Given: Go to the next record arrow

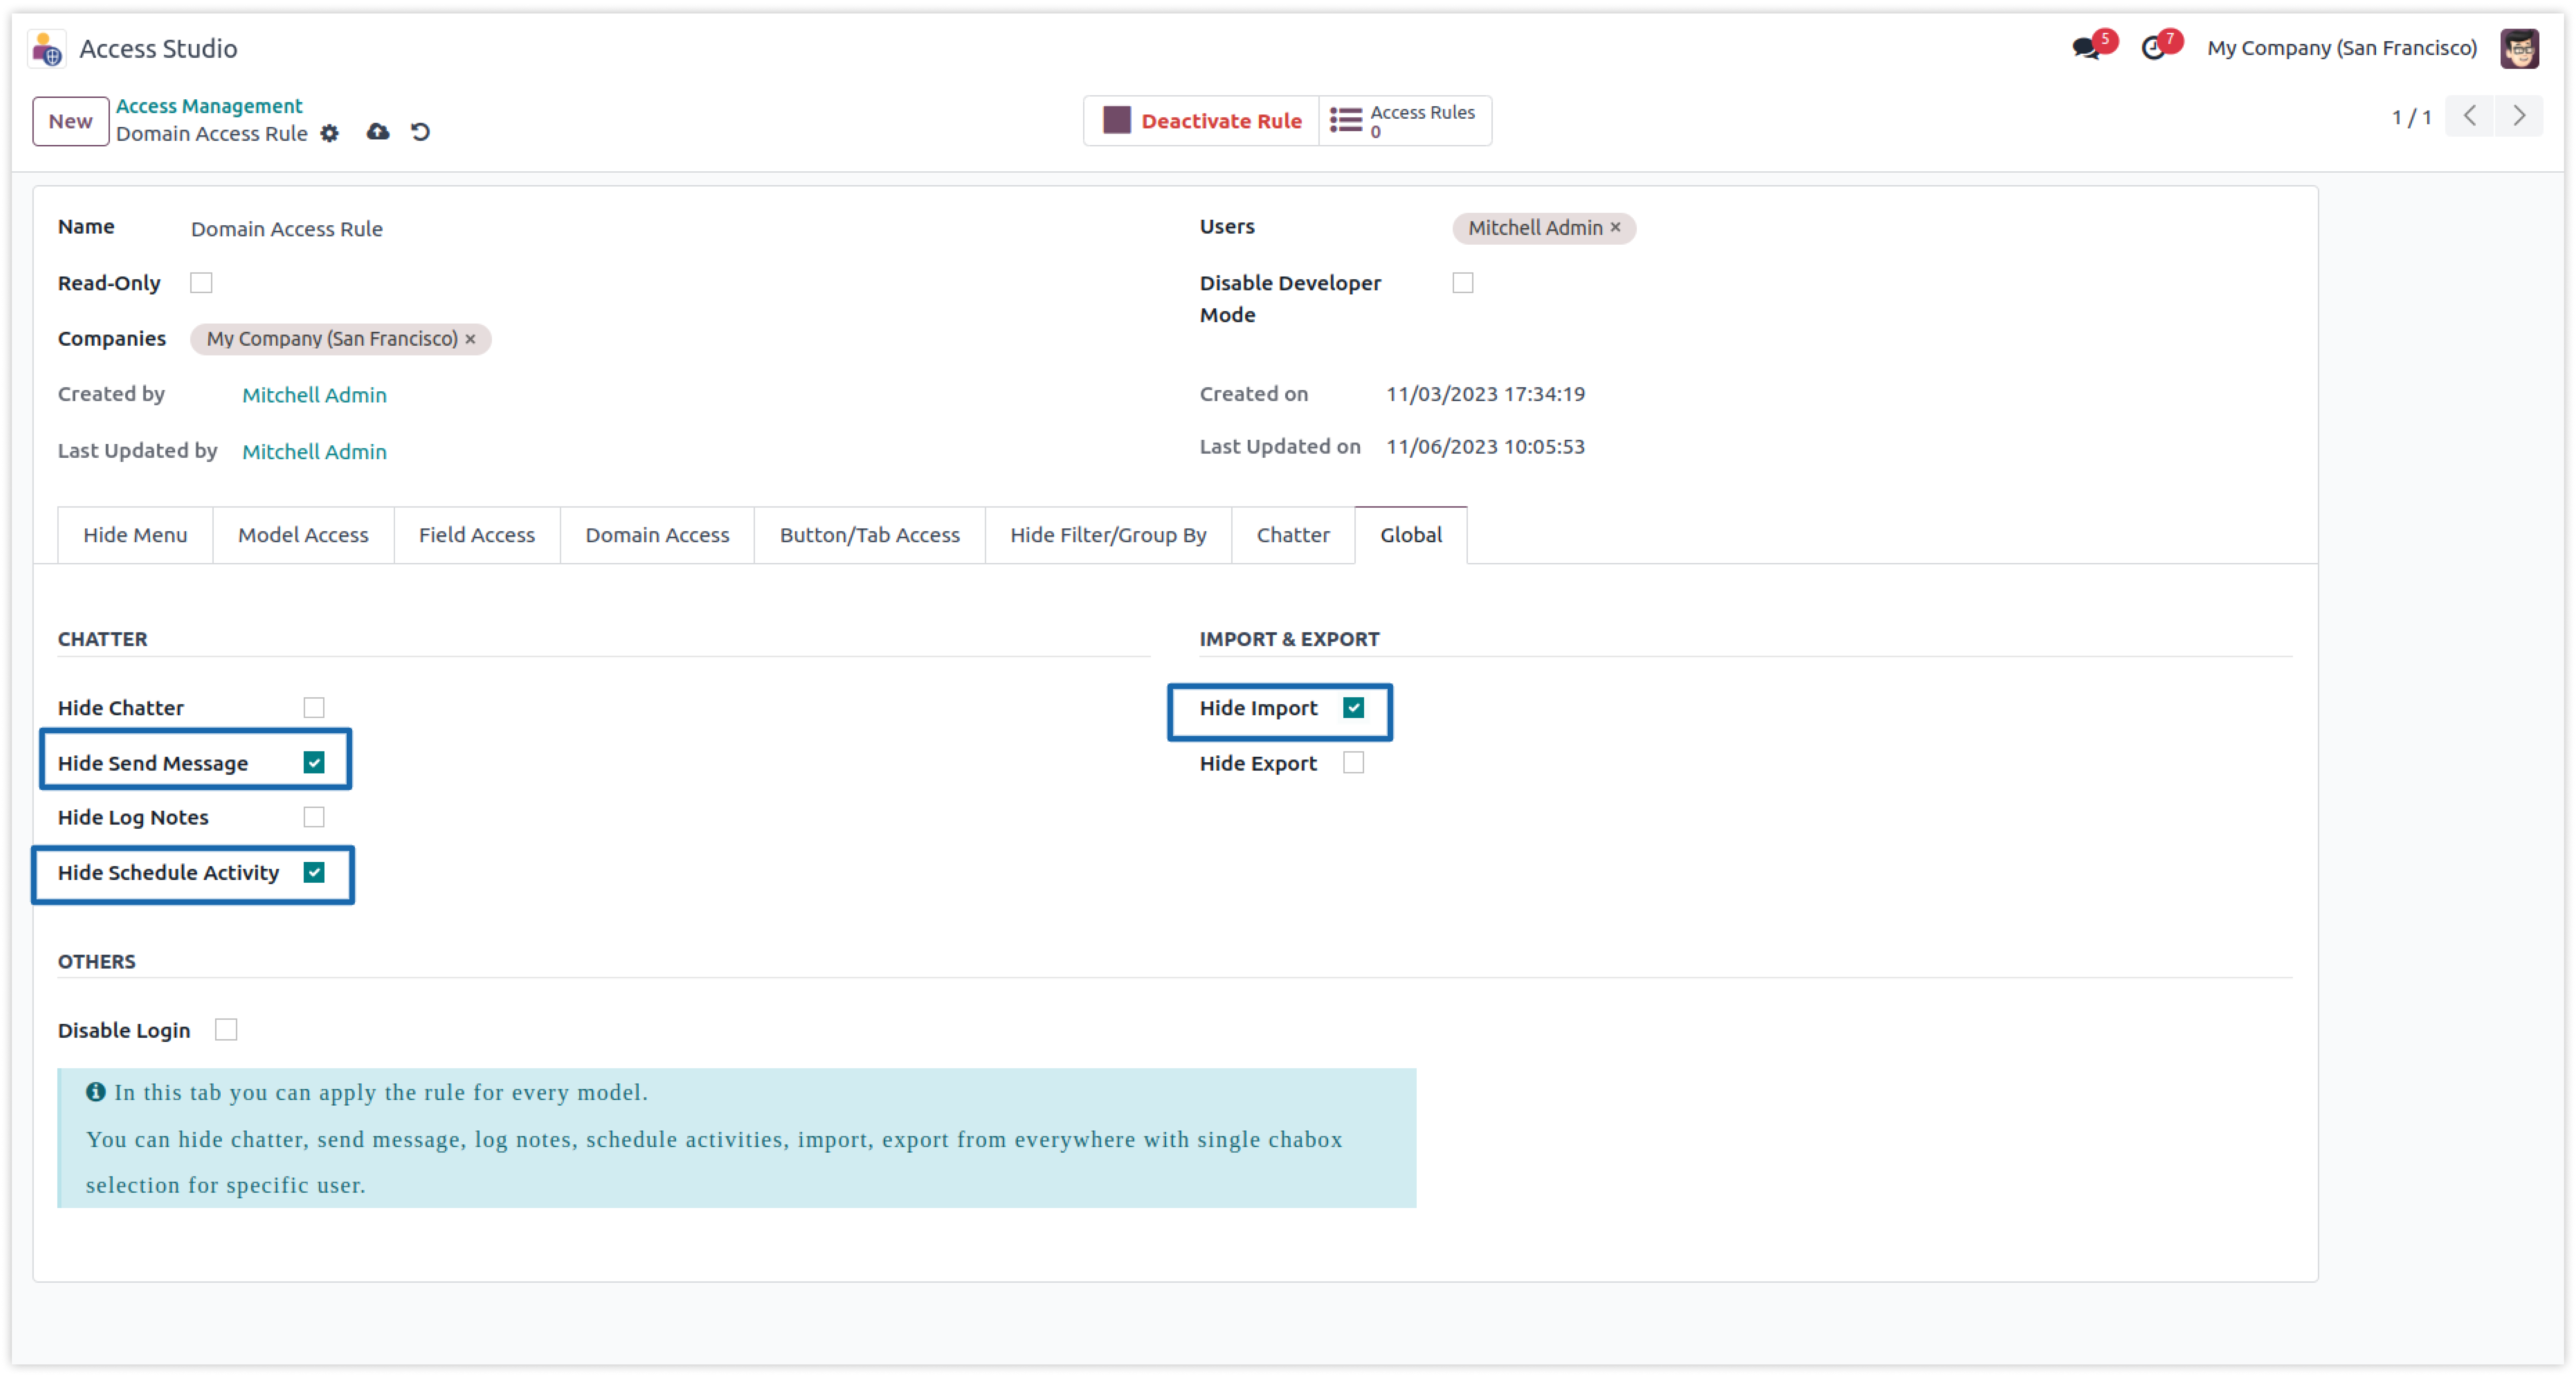Looking at the screenshot, I should 2519,116.
